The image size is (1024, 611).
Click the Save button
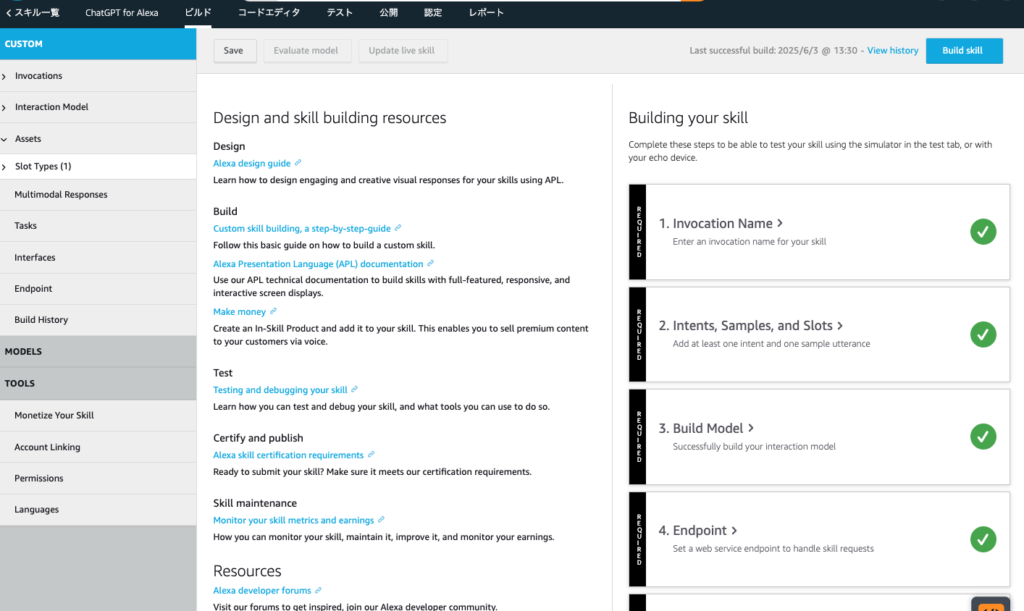pos(234,50)
